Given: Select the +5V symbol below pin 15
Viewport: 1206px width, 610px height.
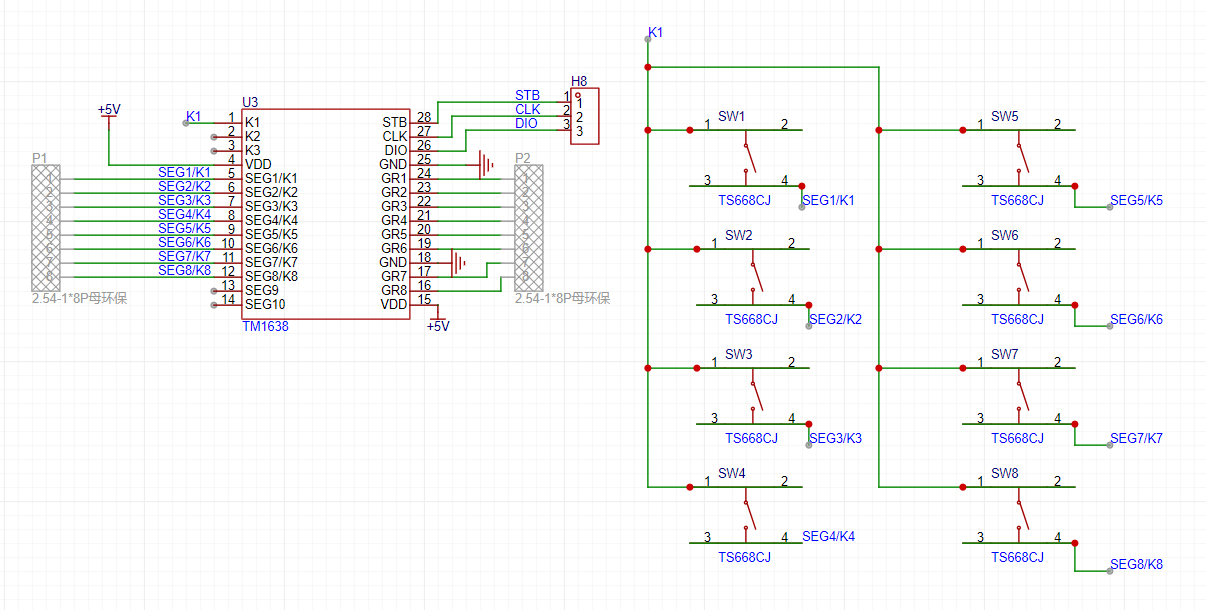Looking at the screenshot, I should [x=437, y=325].
